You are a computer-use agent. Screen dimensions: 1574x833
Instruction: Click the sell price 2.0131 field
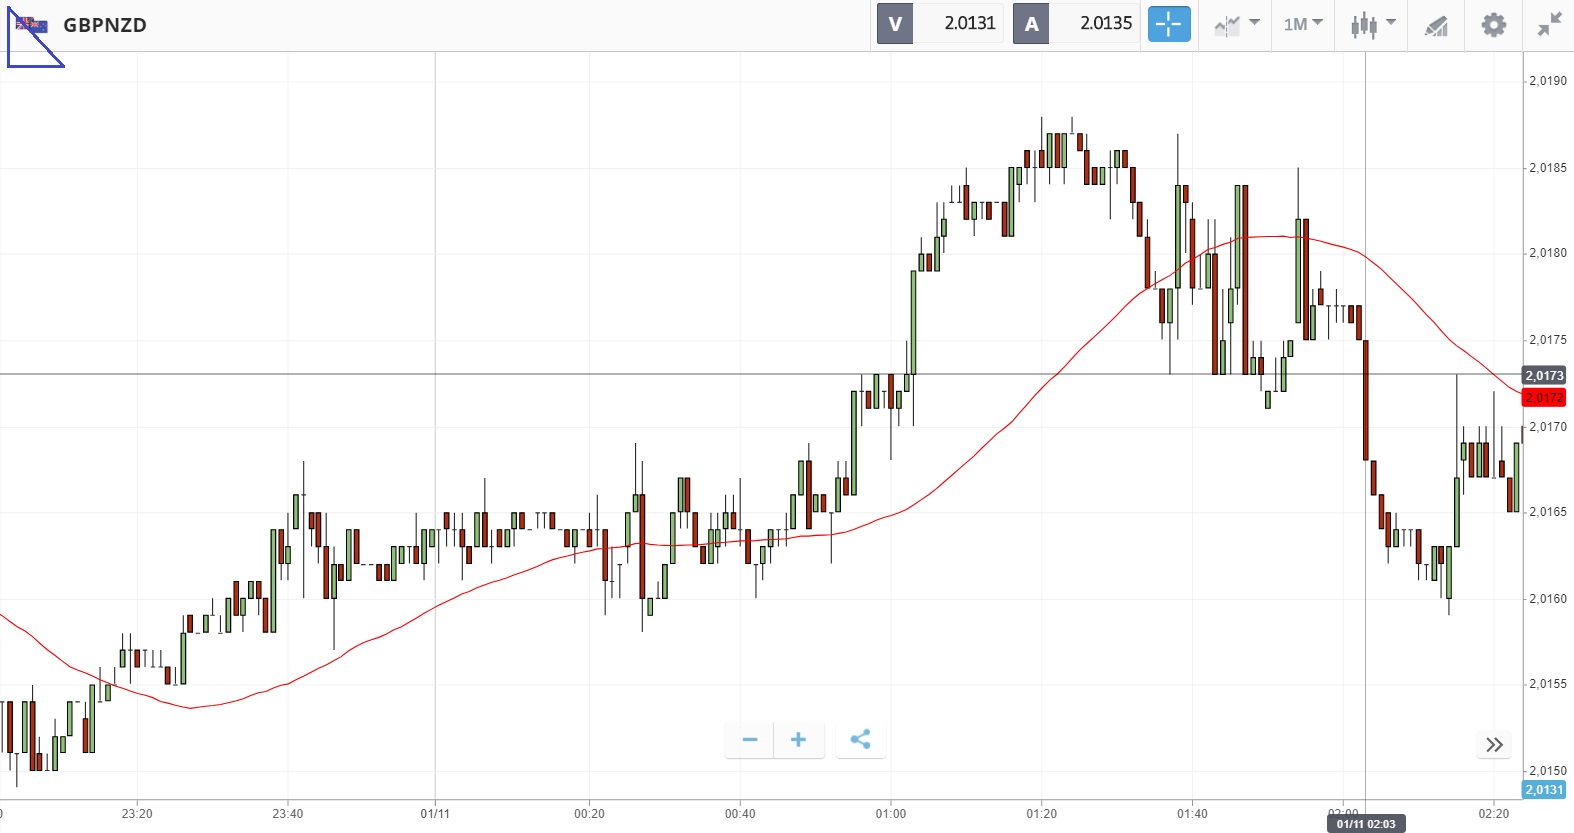click(969, 24)
